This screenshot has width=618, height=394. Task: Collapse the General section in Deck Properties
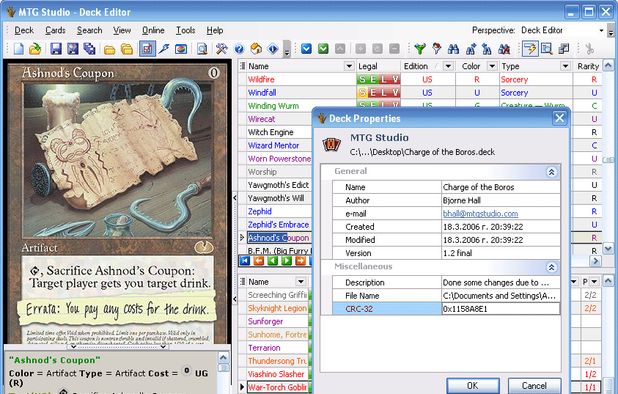click(551, 172)
